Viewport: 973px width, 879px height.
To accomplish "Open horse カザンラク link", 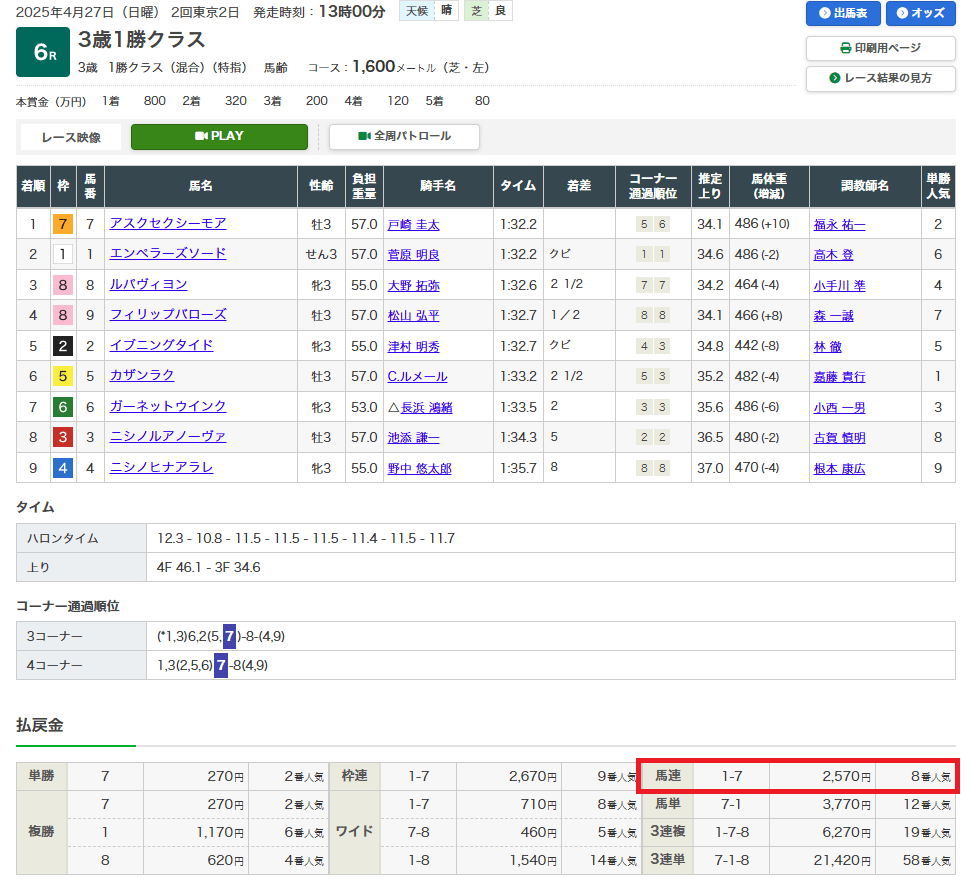I will pyautogui.click(x=142, y=375).
